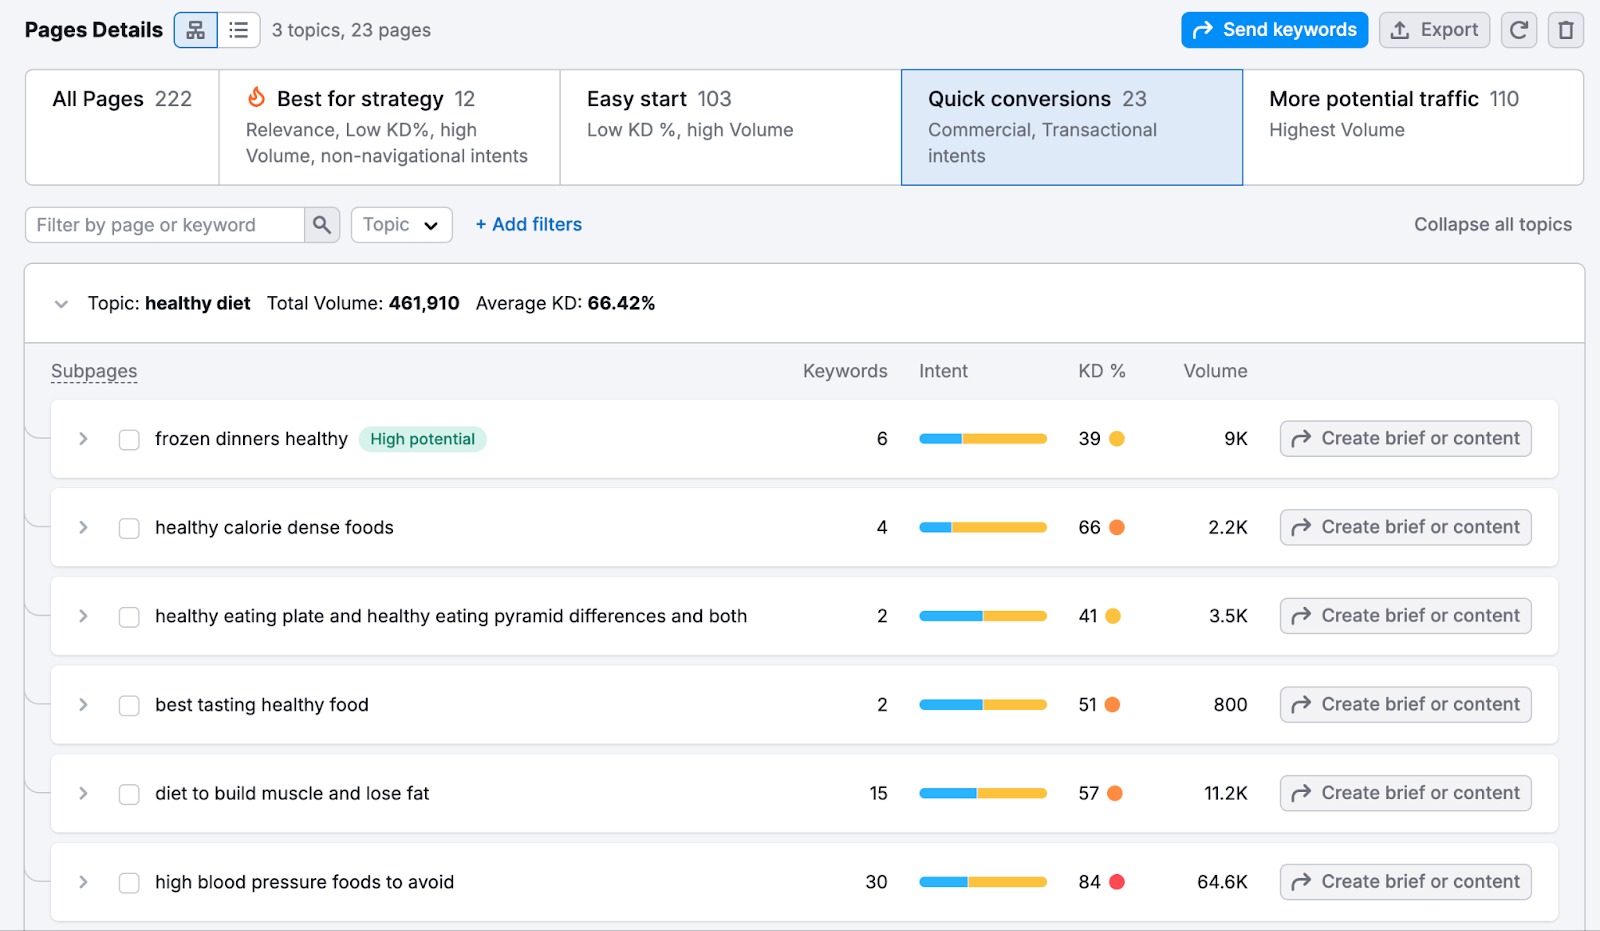Click the orange KD dot for healthy calorie dense foods
Image resolution: width=1600 pixels, height=931 pixels.
click(x=1117, y=527)
